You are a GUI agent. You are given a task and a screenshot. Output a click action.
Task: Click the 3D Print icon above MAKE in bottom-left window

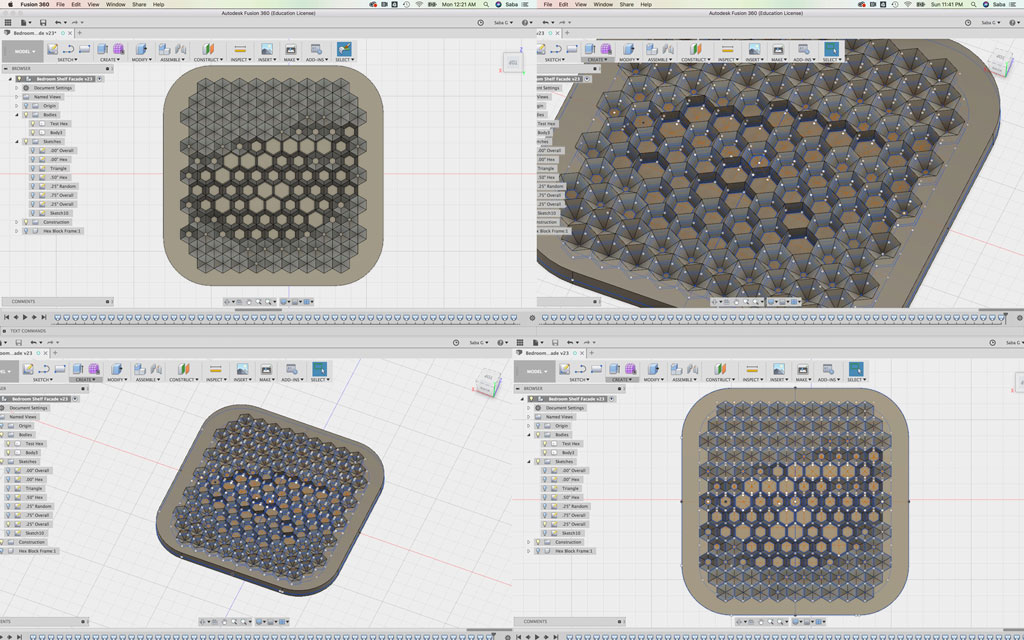point(267,369)
